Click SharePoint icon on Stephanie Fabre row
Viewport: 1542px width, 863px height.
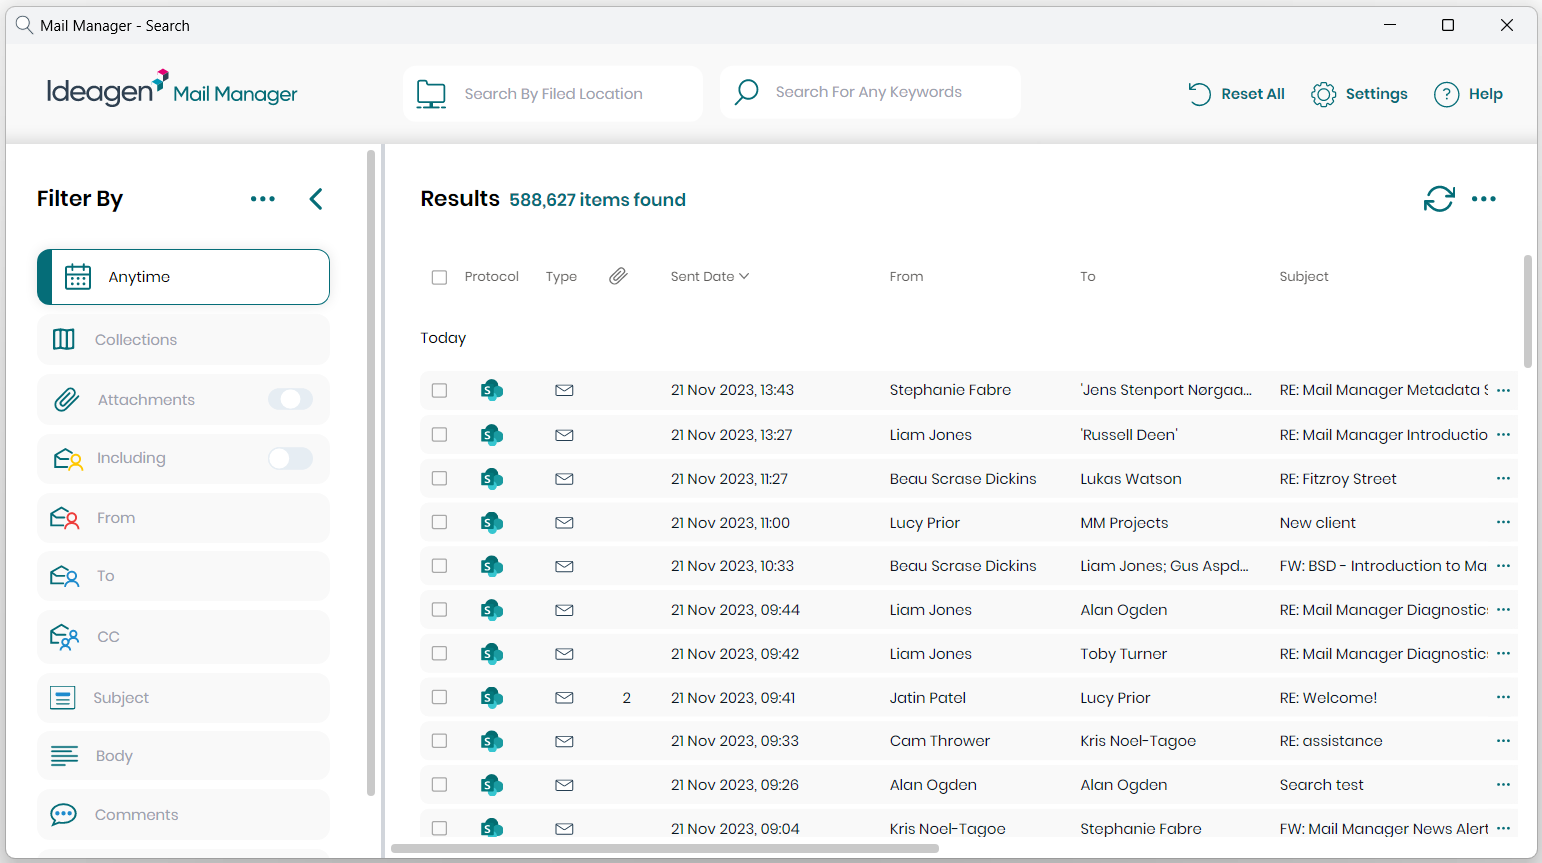[491, 390]
